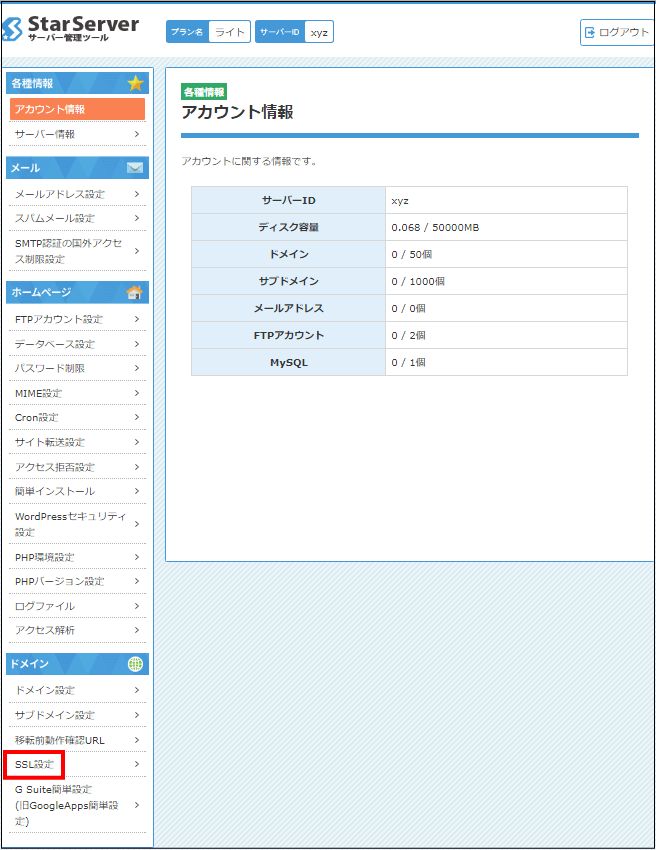Open 簡単インストール
Viewport: 656px width, 850px height.
point(78,491)
